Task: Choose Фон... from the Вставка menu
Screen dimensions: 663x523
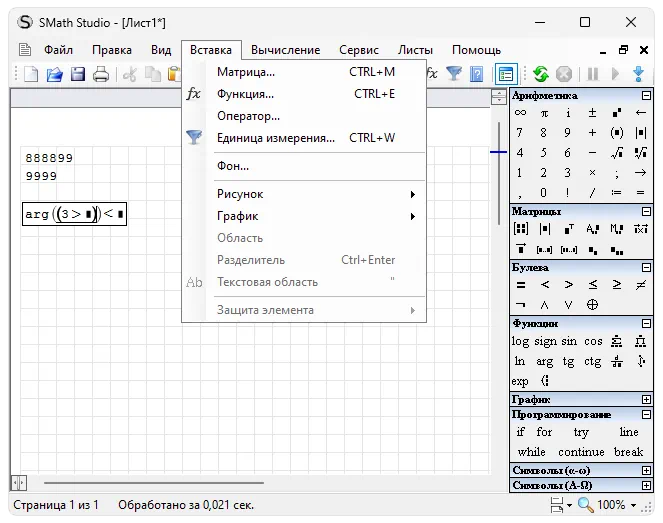Action: point(304,166)
